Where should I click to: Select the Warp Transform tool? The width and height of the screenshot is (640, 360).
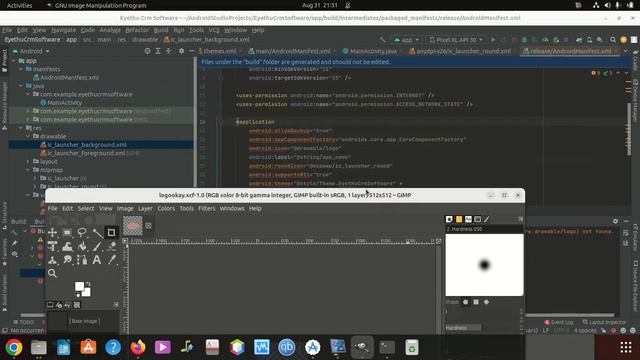click(67, 247)
